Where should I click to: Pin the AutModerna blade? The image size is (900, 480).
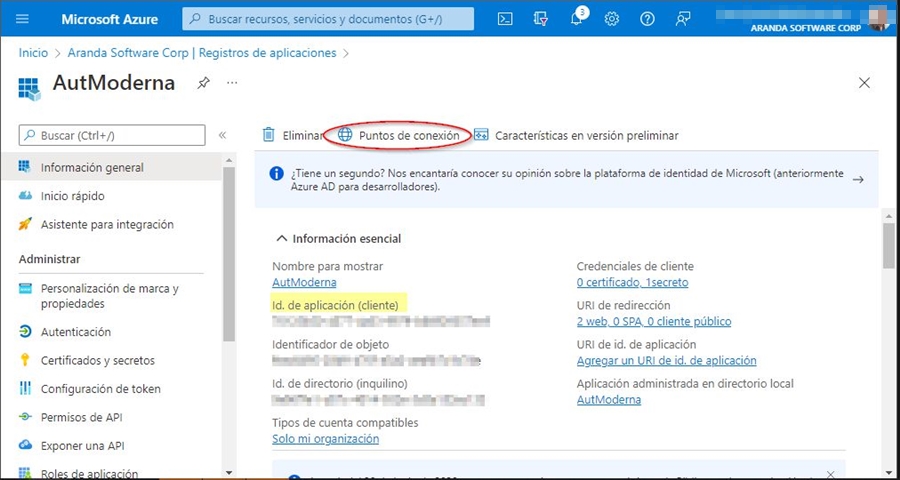click(x=203, y=83)
